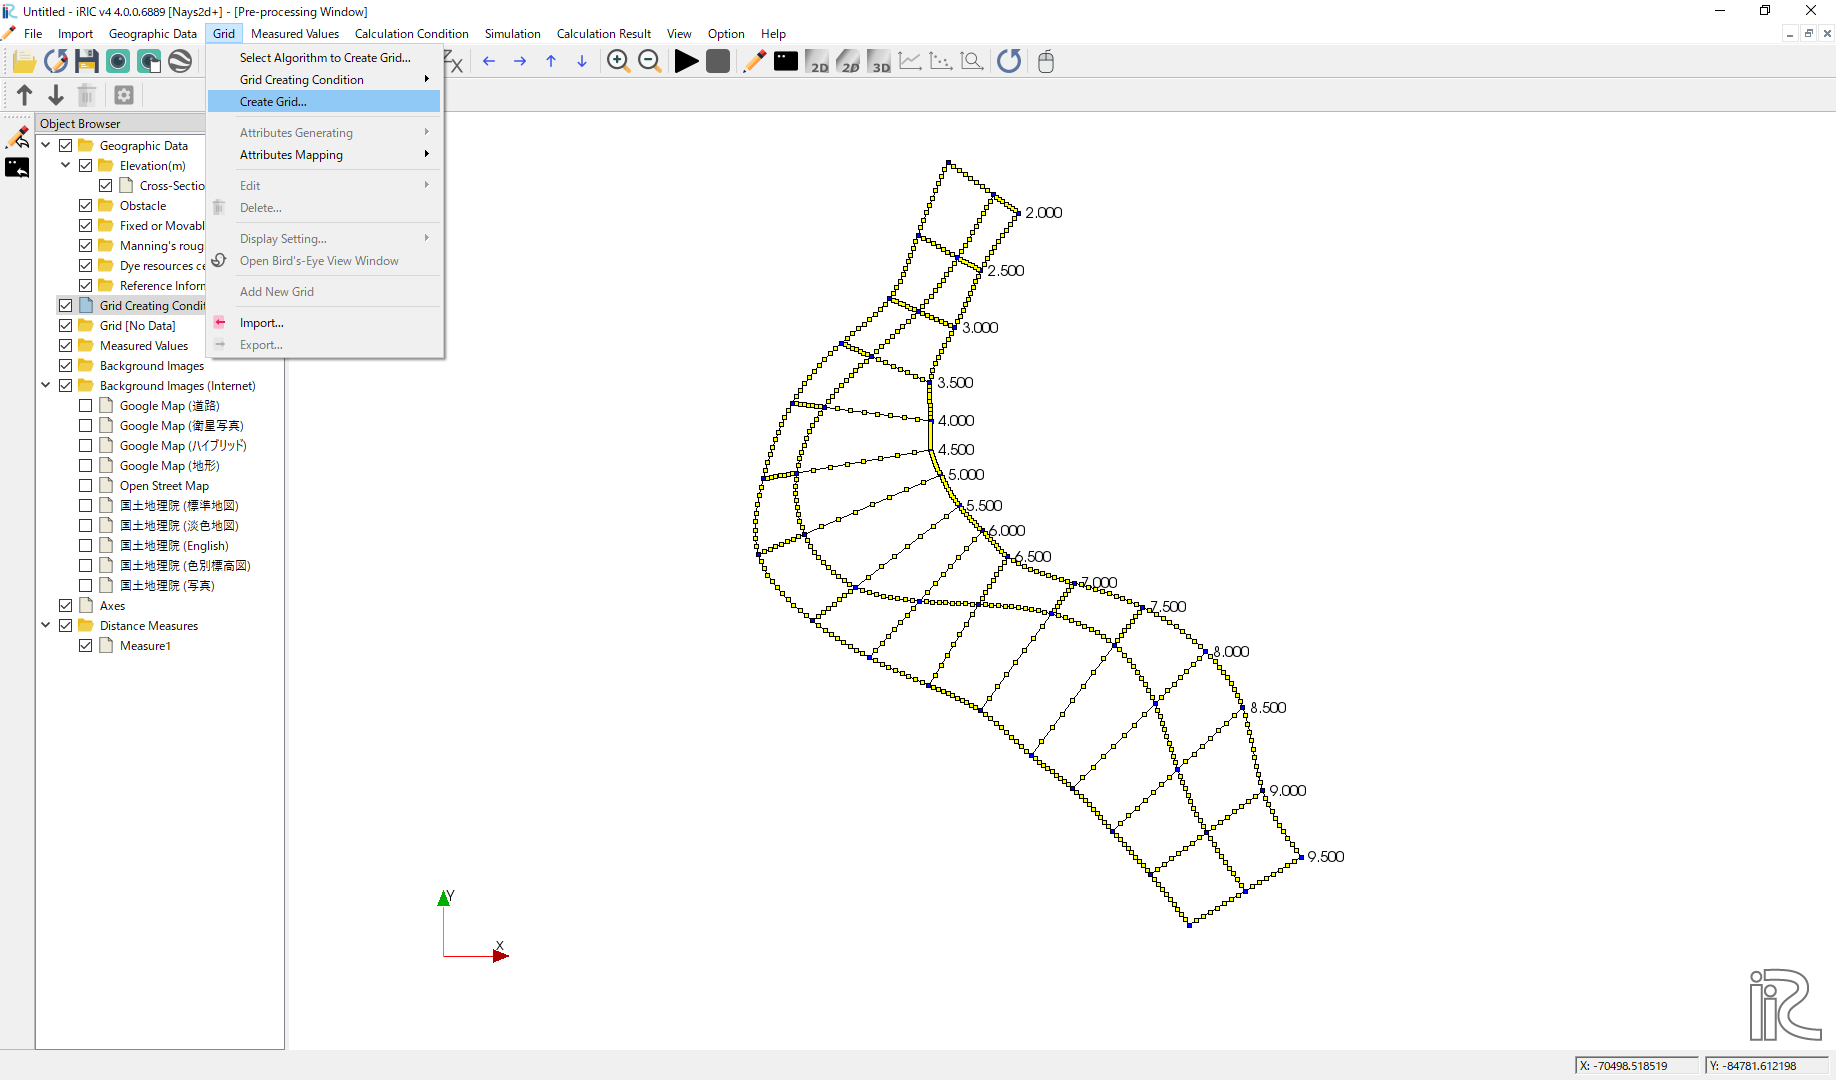Collapse the Distance Measures node
This screenshot has height=1080, width=1836.
point(46,626)
